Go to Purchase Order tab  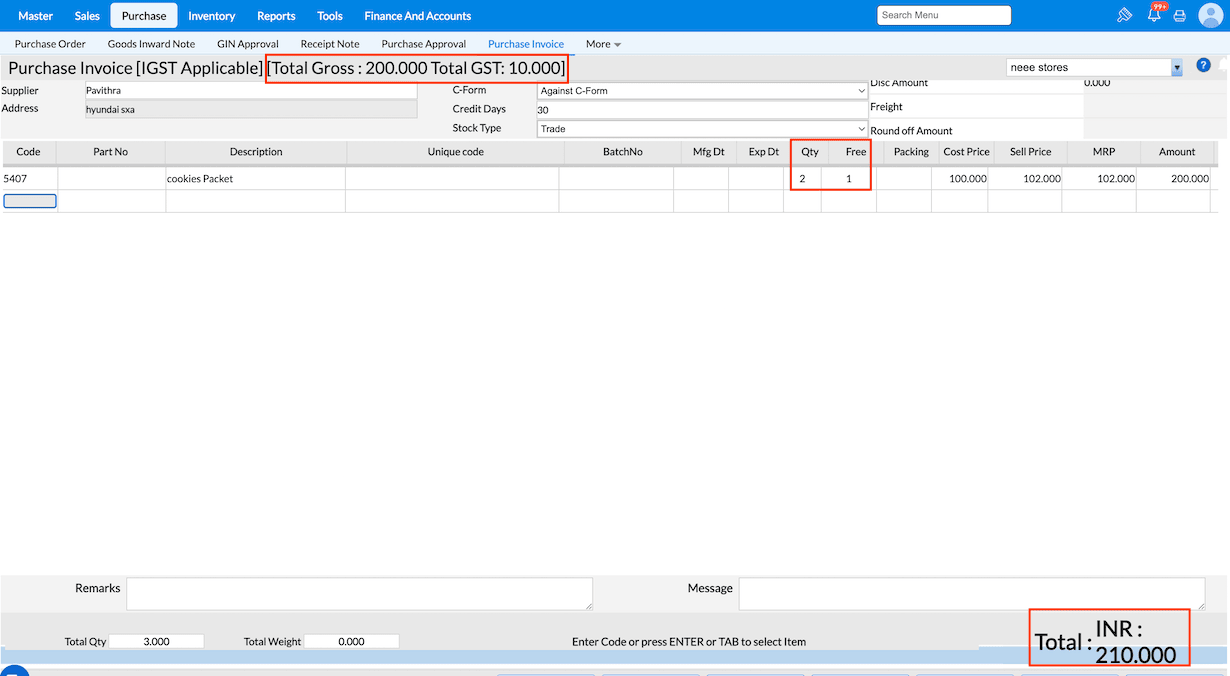tap(50, 44)
